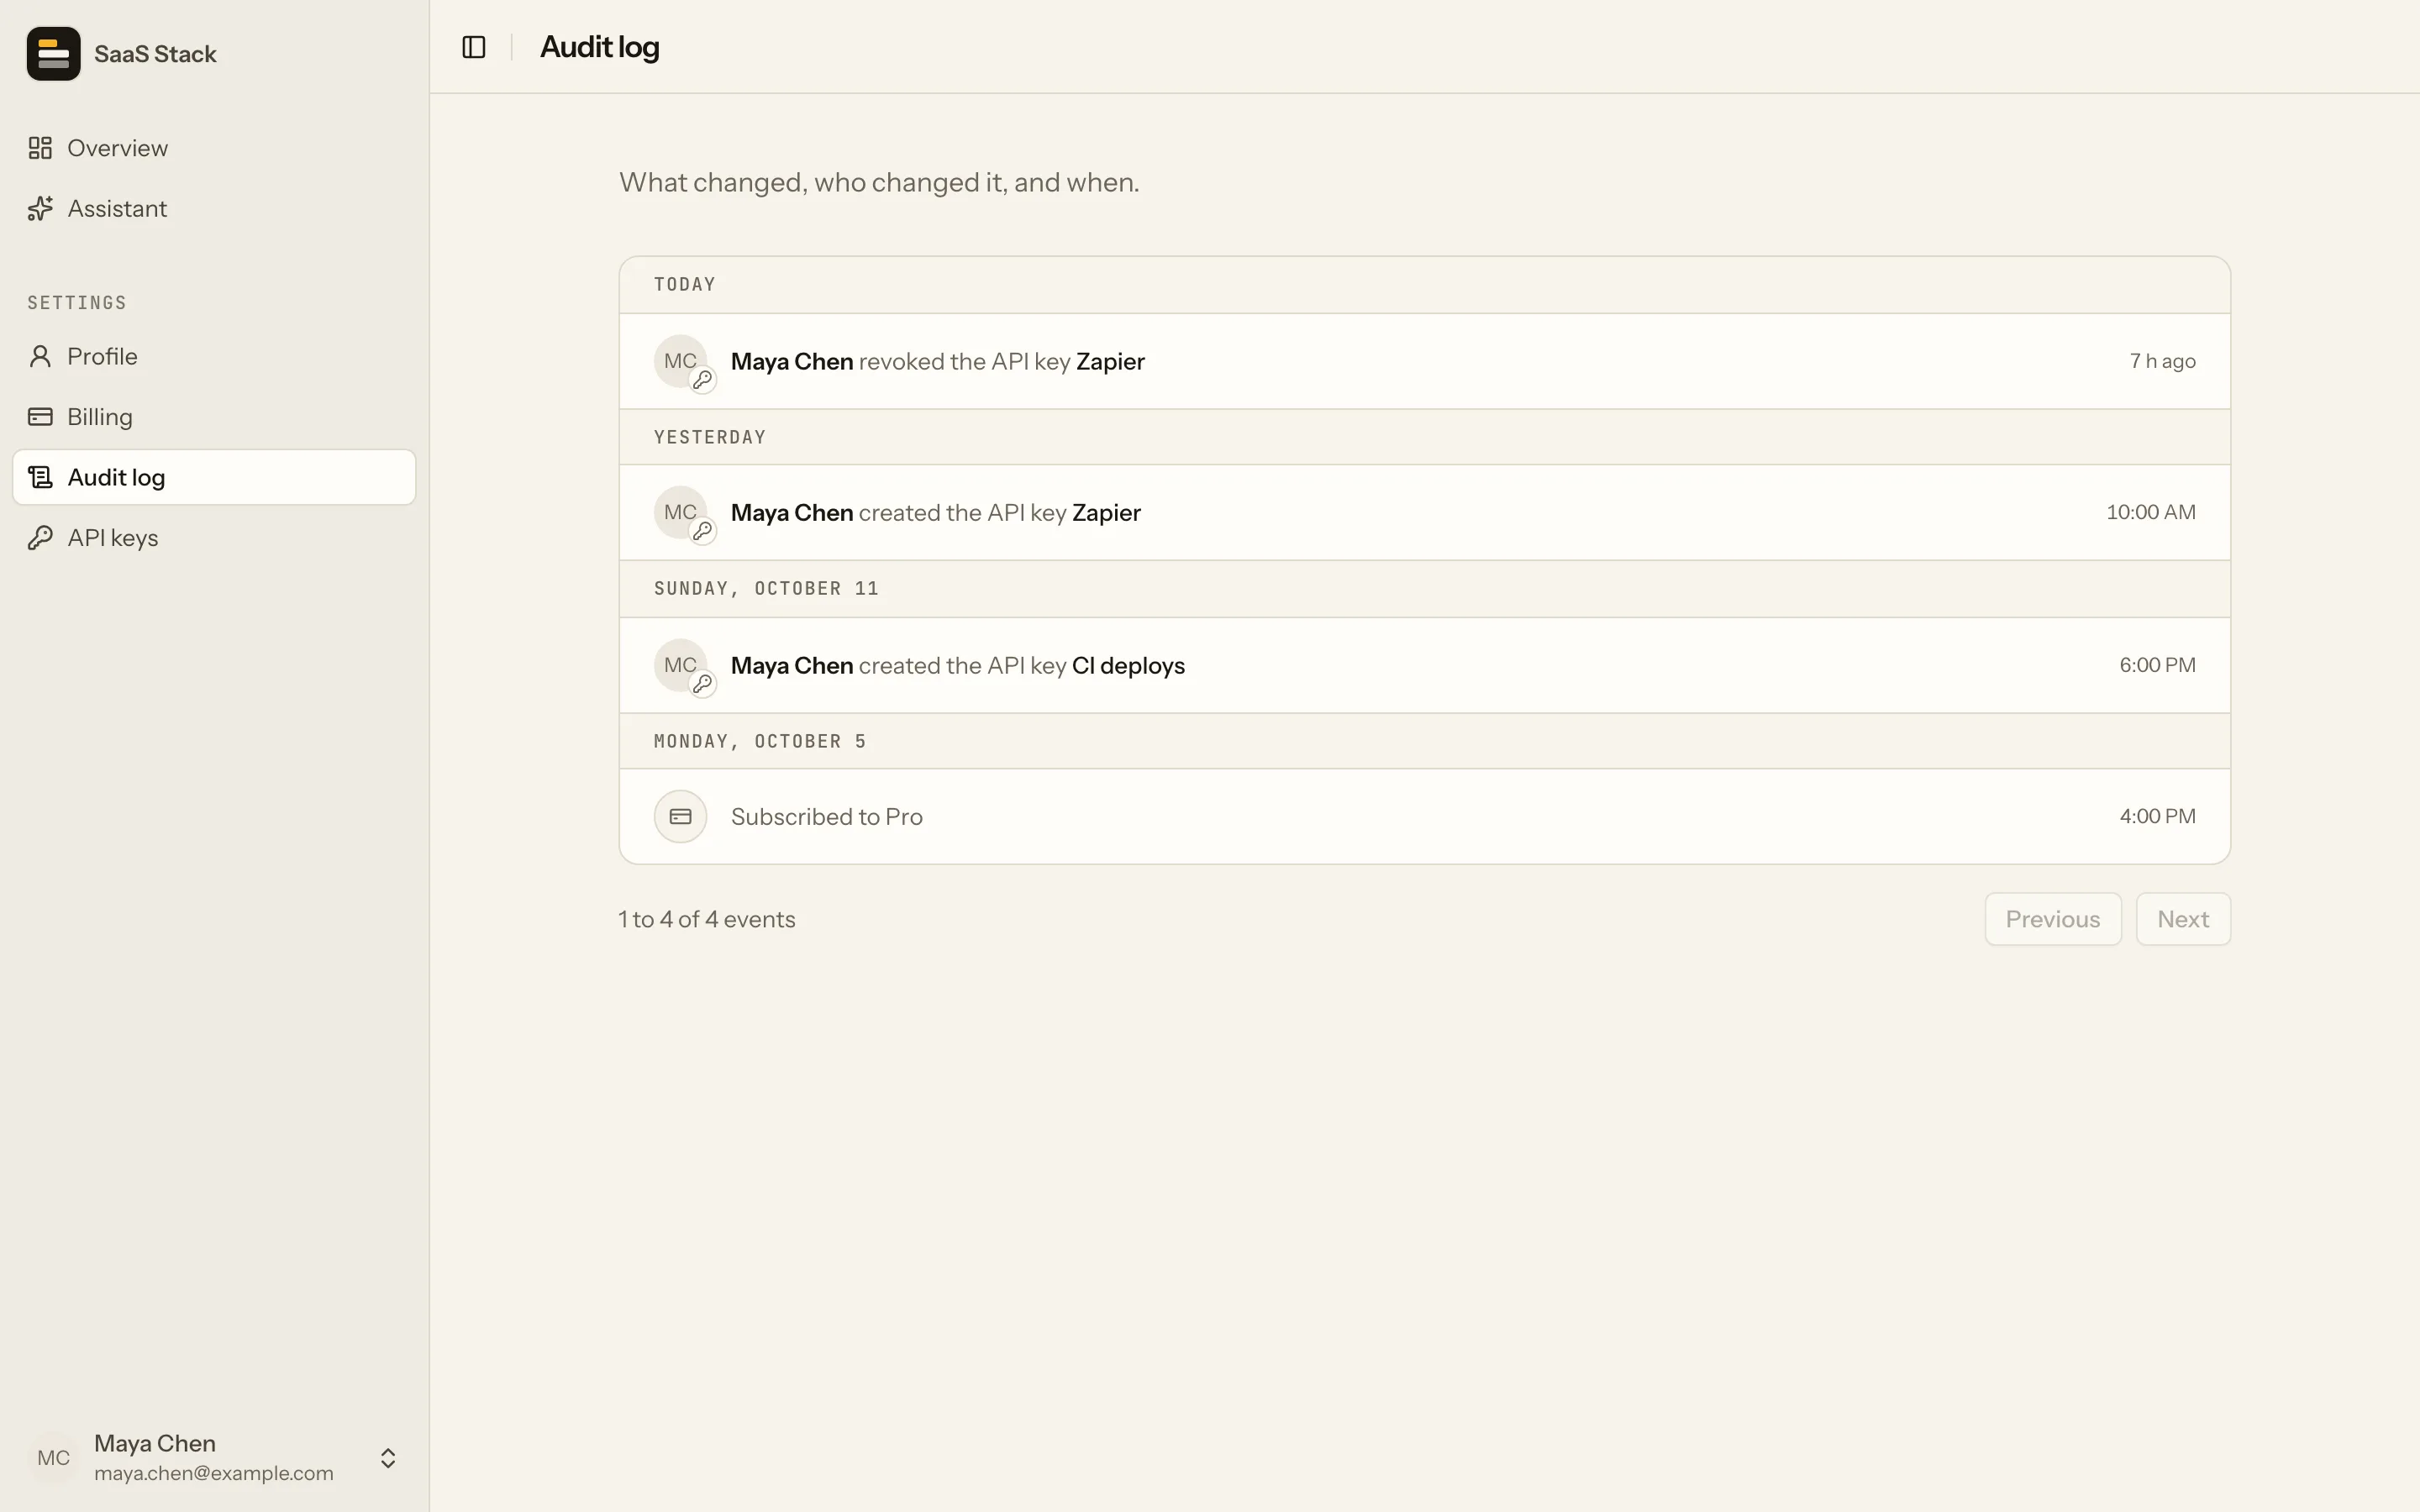Click the Subscribed to Pro text
This screenshot has height=1512, width=2420.
pyautogui.click(x=827, y=817)
